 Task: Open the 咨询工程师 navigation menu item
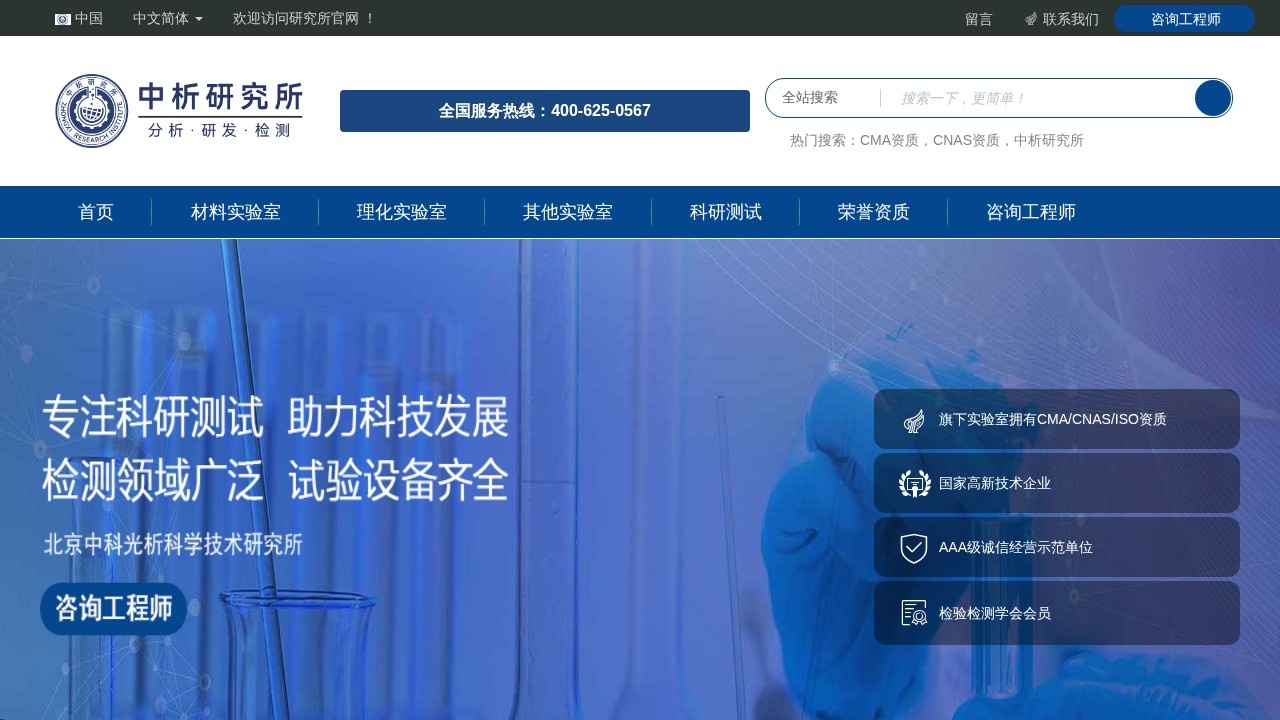click(1031, 212)
